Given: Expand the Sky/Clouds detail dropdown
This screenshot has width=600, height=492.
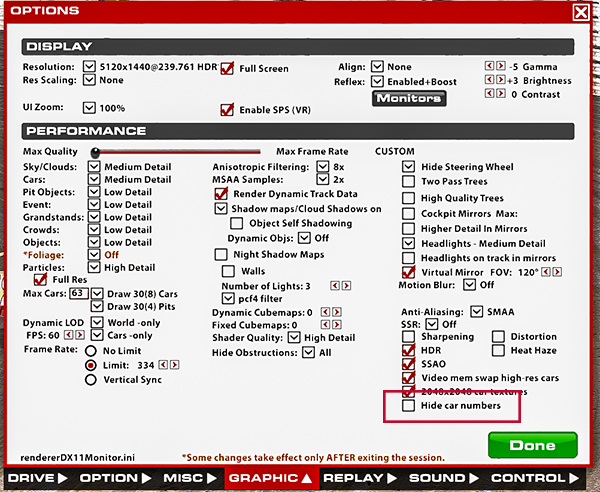Looking at the screenshot, I should tap(94, 166).
